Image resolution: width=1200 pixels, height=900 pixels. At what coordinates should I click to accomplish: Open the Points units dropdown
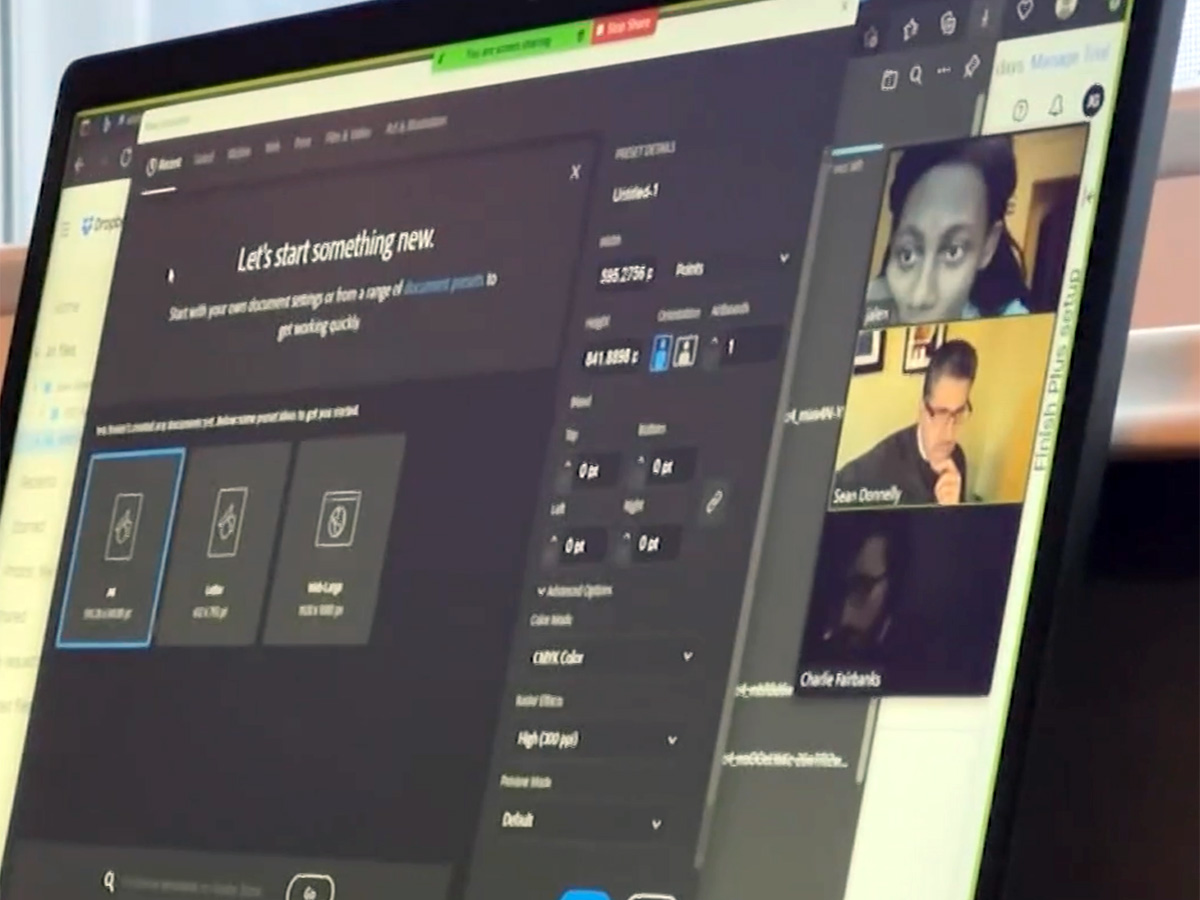731,266
